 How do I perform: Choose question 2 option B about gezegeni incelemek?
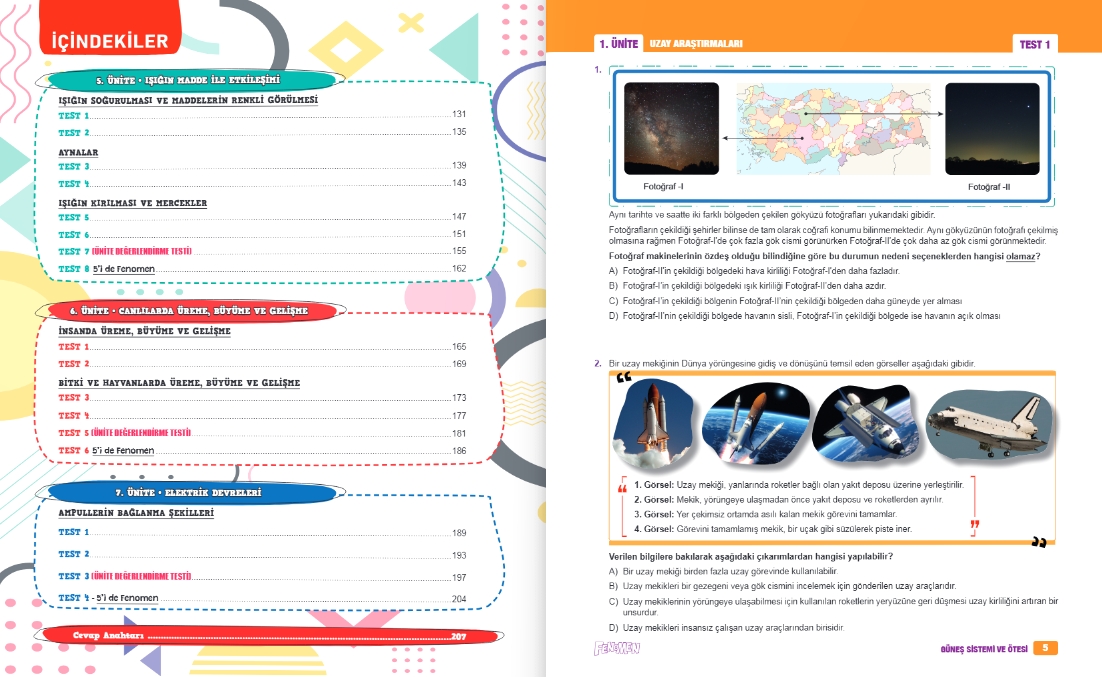point(782,586)
